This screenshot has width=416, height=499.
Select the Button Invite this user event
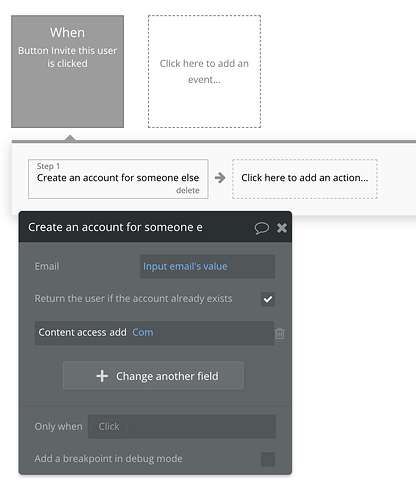pos(67,71)
